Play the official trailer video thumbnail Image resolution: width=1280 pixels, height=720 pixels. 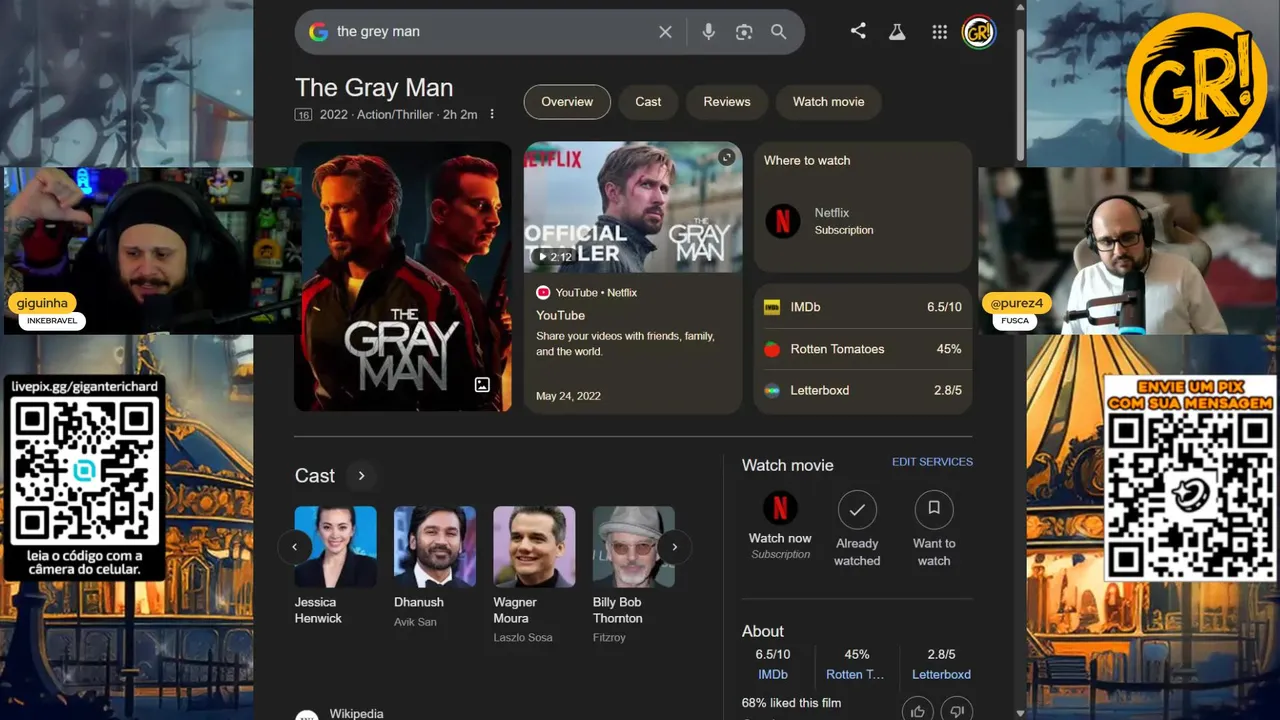(x=633, y=207)
